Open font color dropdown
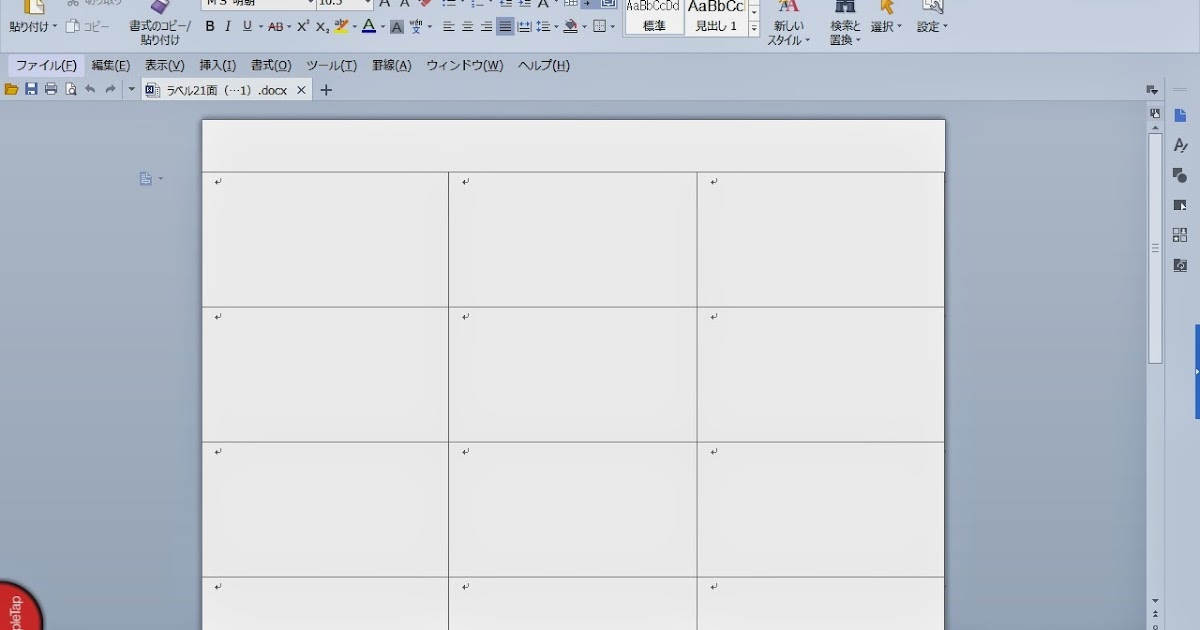This screenshot has height=630, width=1200. point(382,27)
